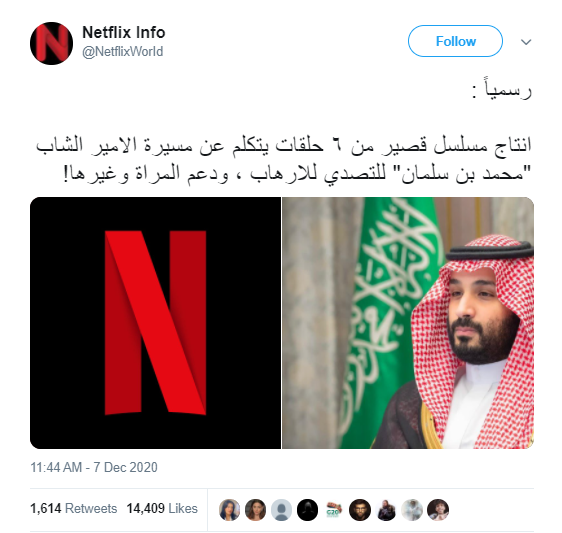Image resolution: width=562 pixels, height=533 pixels.
Task: Expand the tweet options chevron menu
Action: pos(526,42)
